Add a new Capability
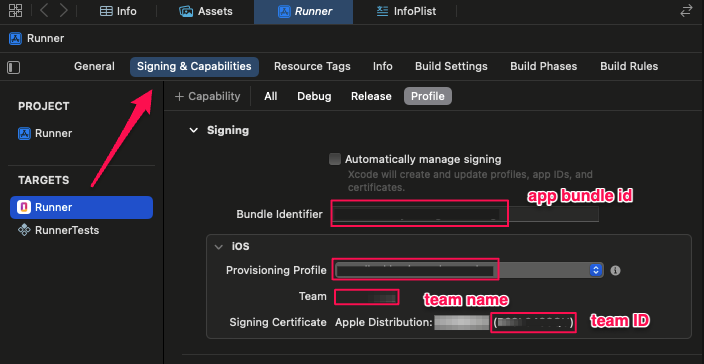 coord(207,96)
